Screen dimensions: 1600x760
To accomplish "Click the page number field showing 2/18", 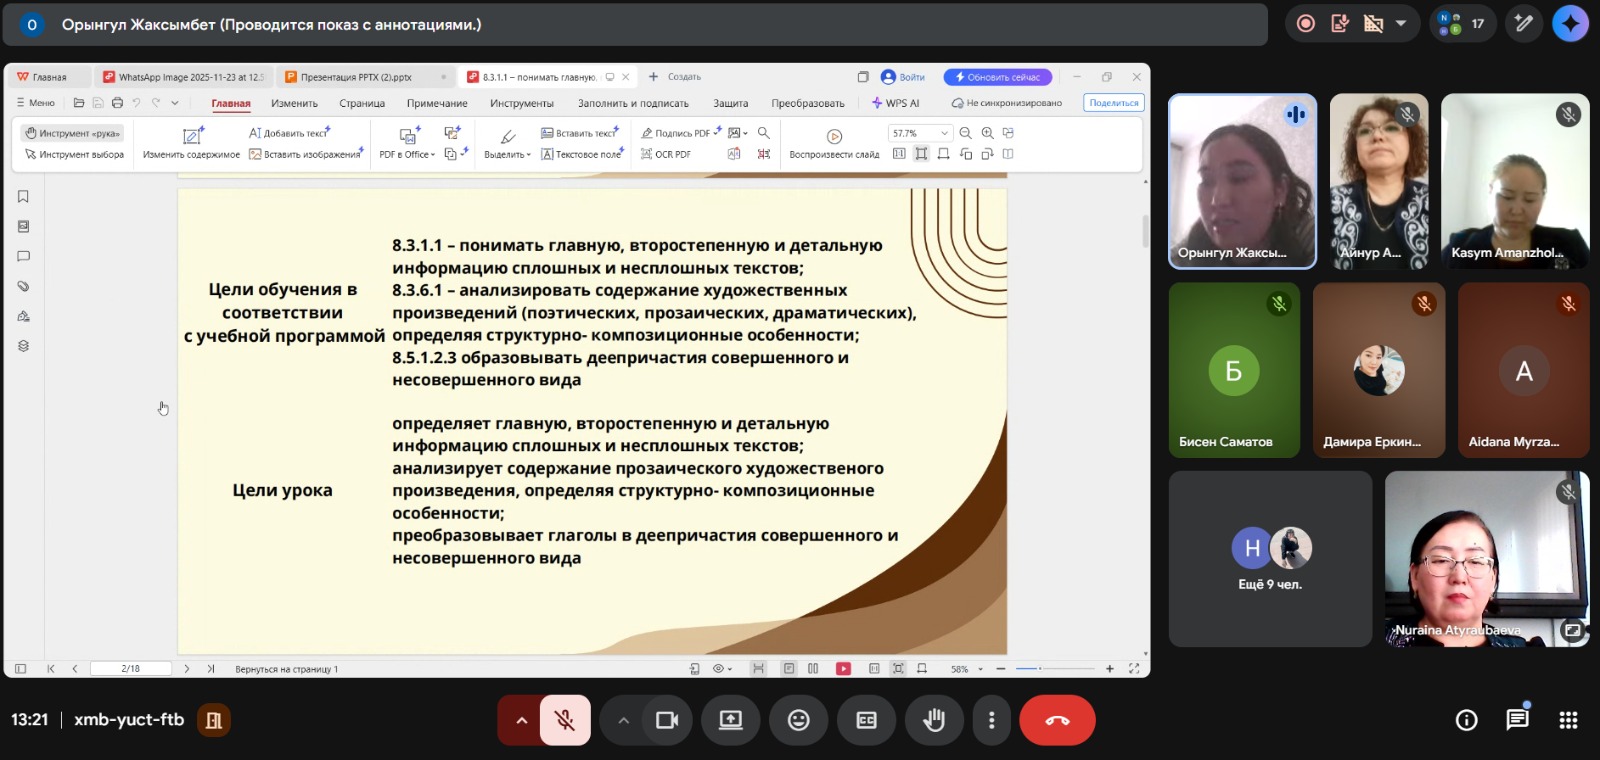I will (130, 669).
